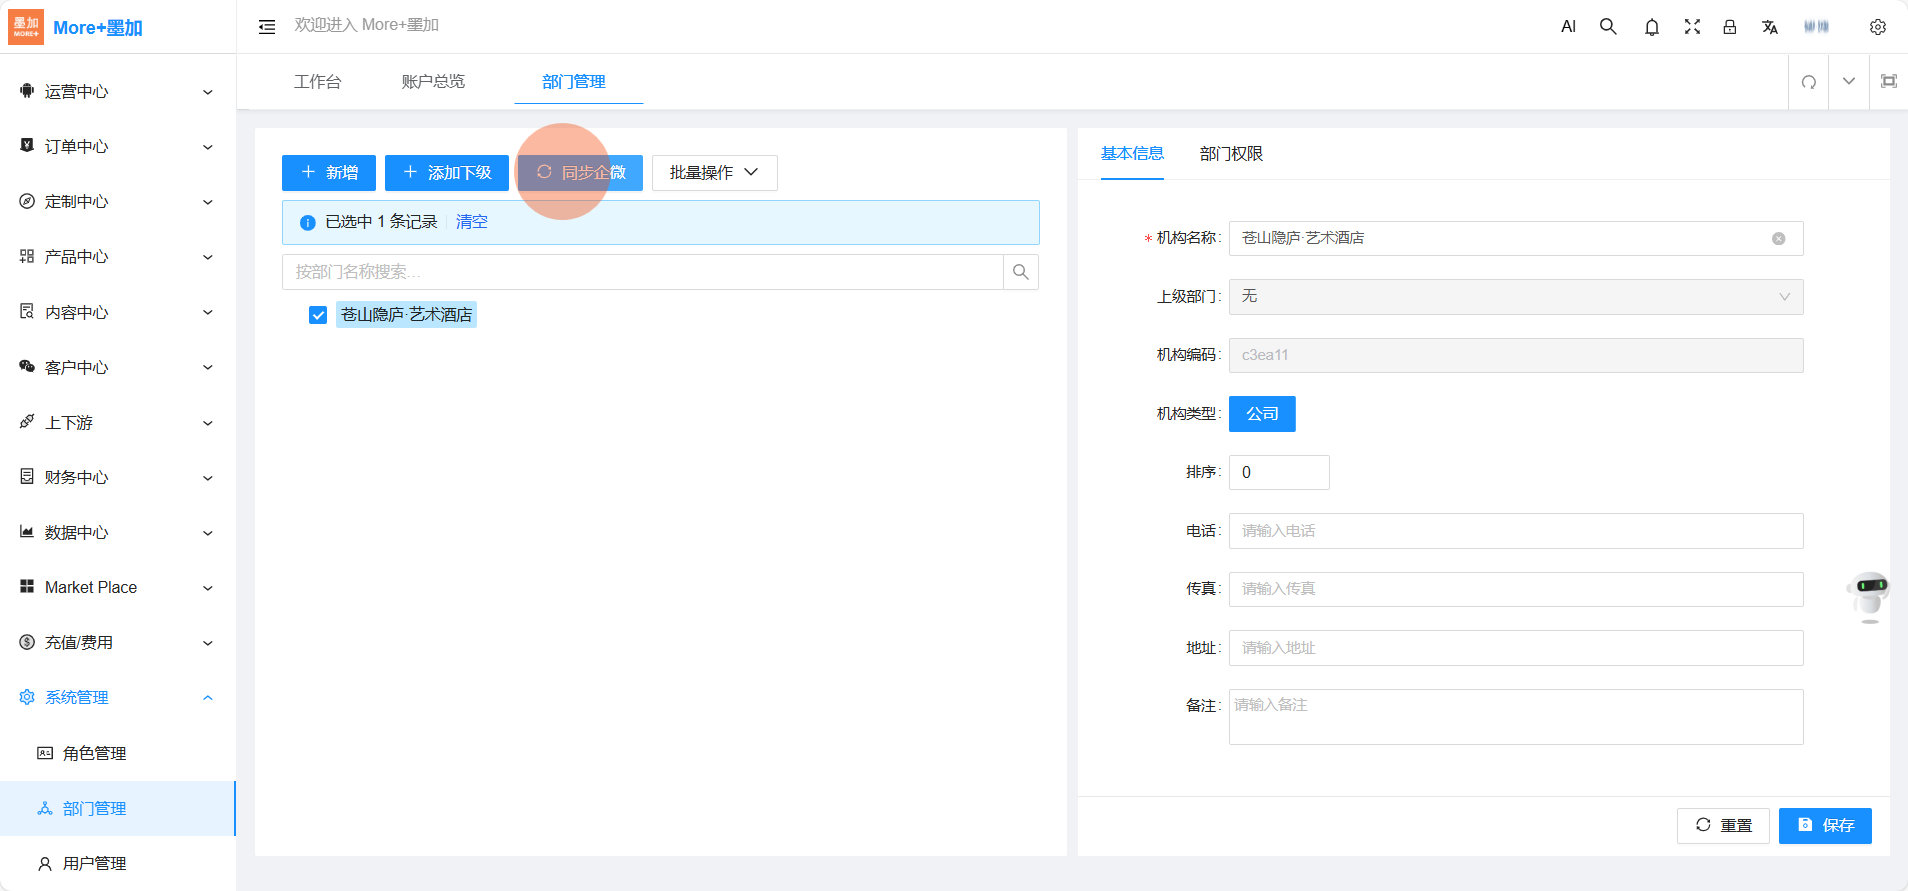Viewport: 1908px width, 891px height.
Task: Open the 用户管理 menu item
Action: pos(95,863)
